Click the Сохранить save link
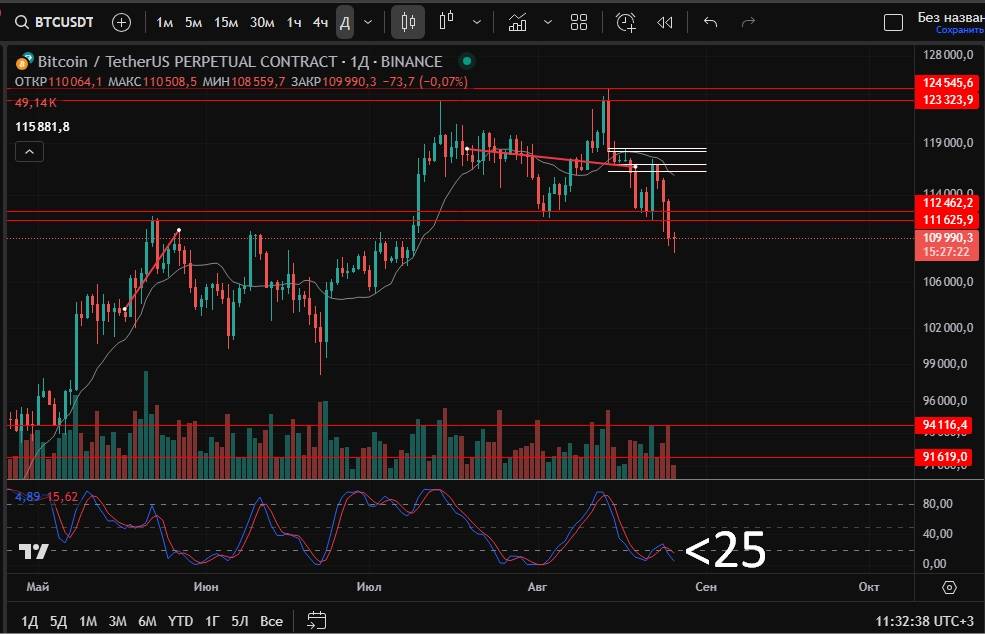 click(x=960, y=31)
